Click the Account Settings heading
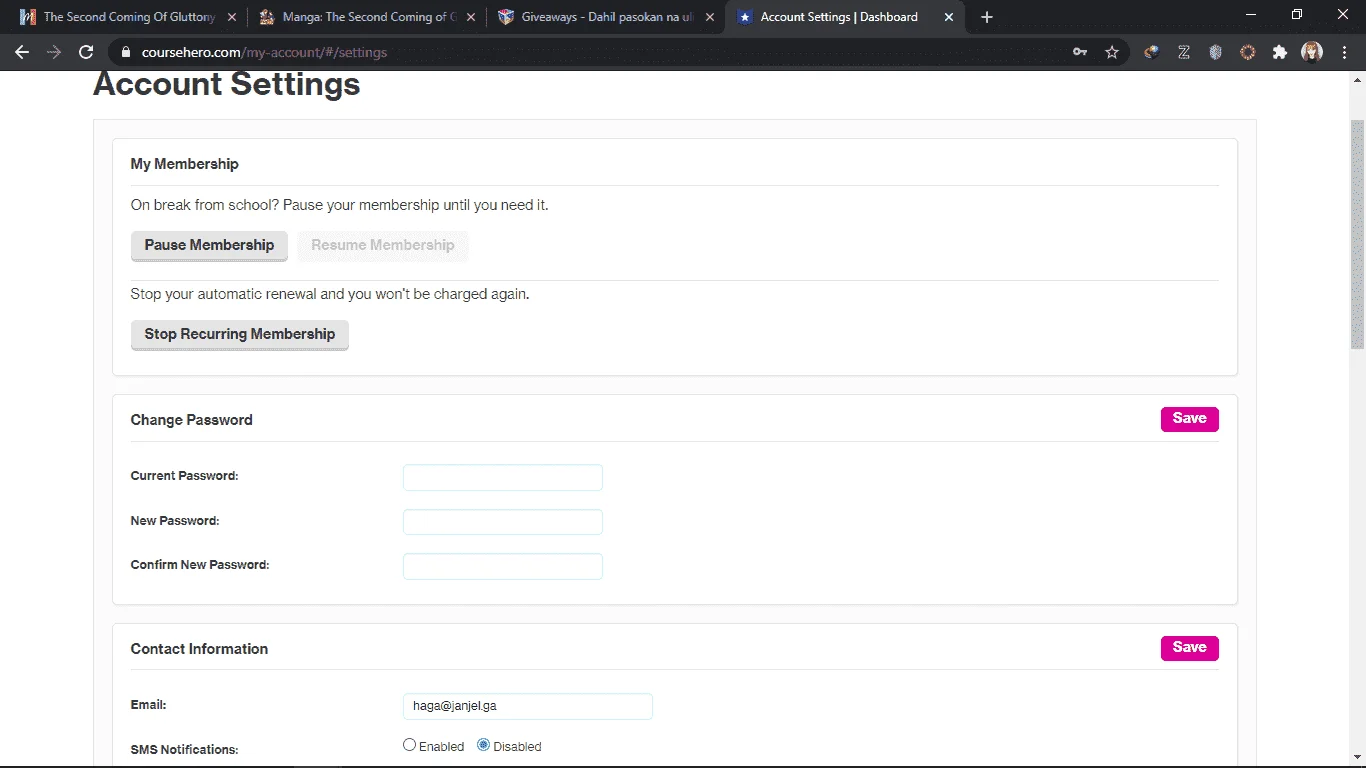Screen dimensions: 1366x768 click(x=227, y=84)
